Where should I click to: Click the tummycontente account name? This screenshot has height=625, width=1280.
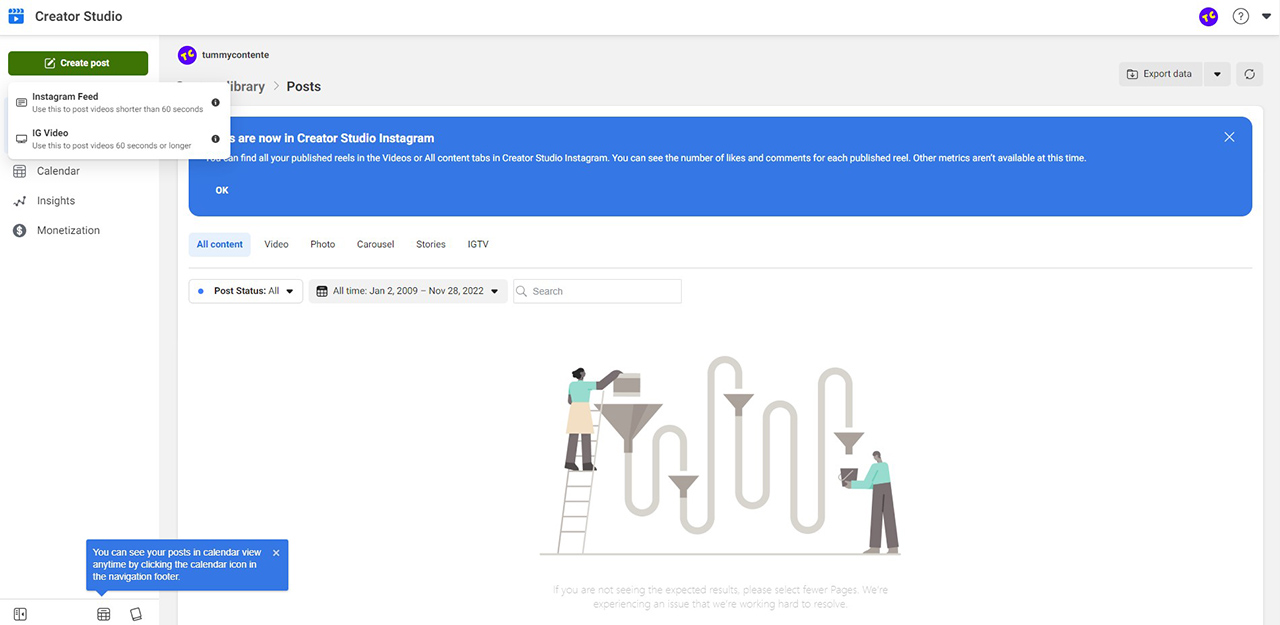pos(235,55)
